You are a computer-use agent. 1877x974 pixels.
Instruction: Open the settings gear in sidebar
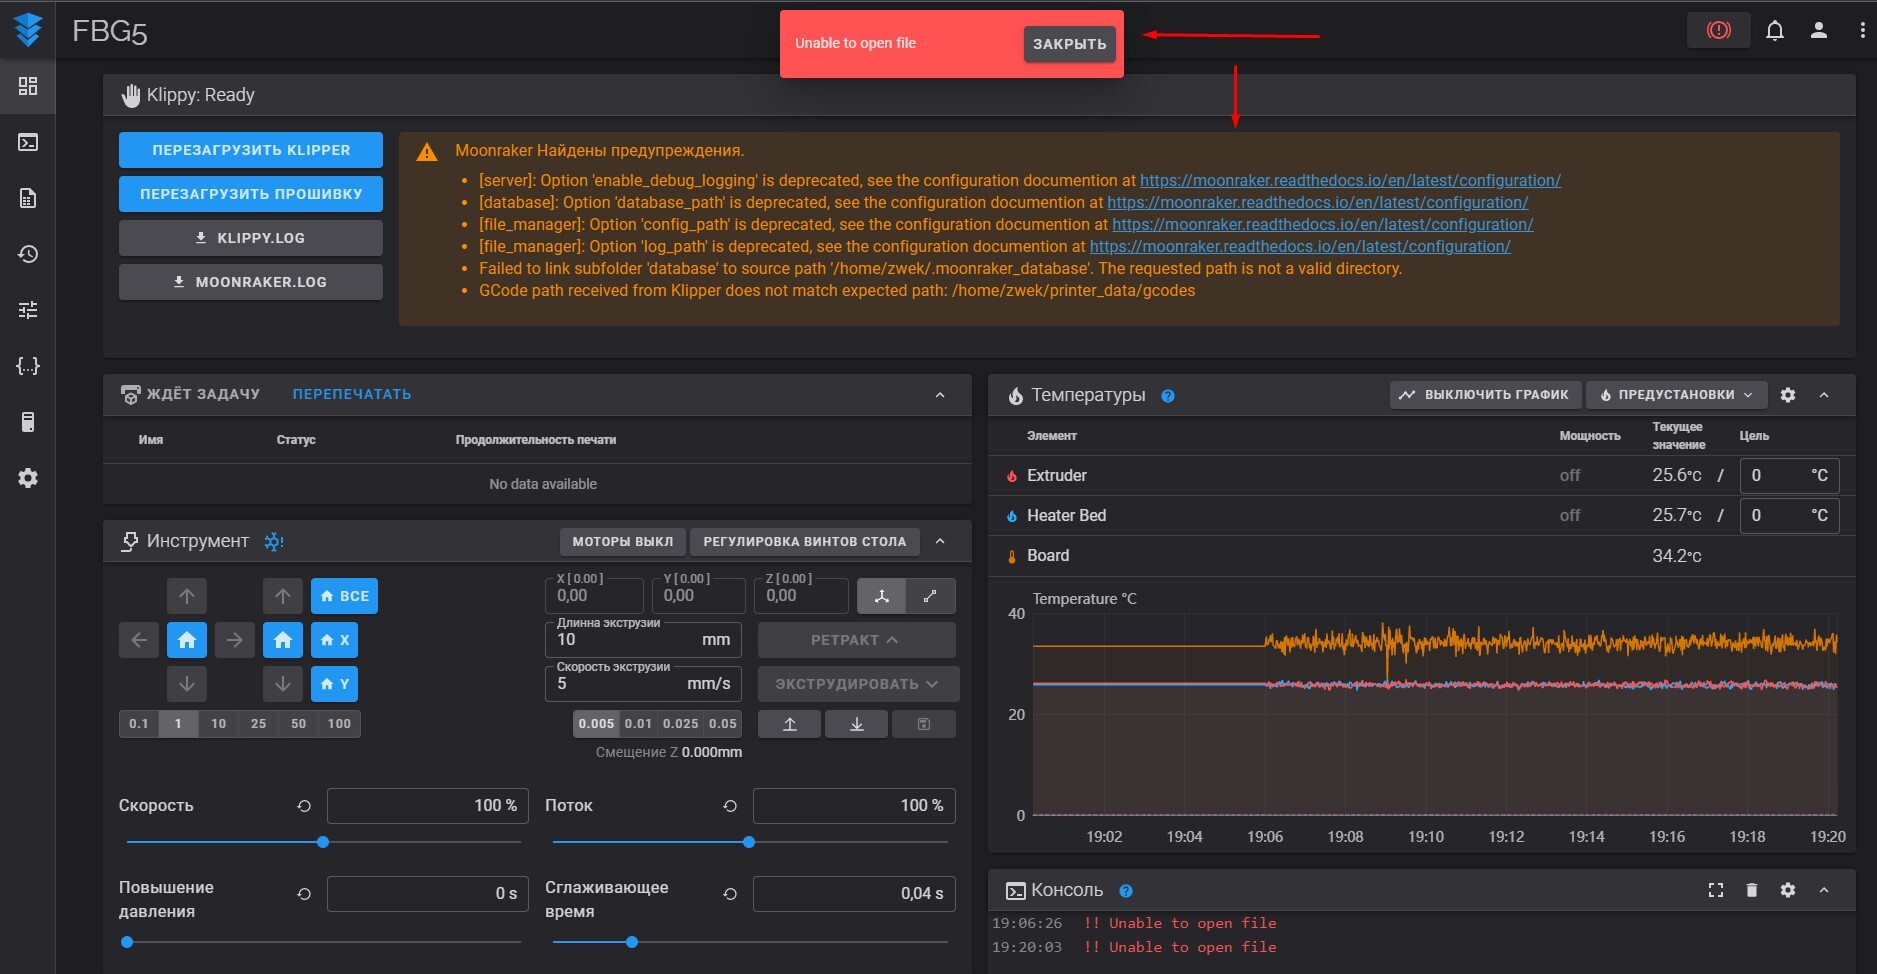point(28,478)
